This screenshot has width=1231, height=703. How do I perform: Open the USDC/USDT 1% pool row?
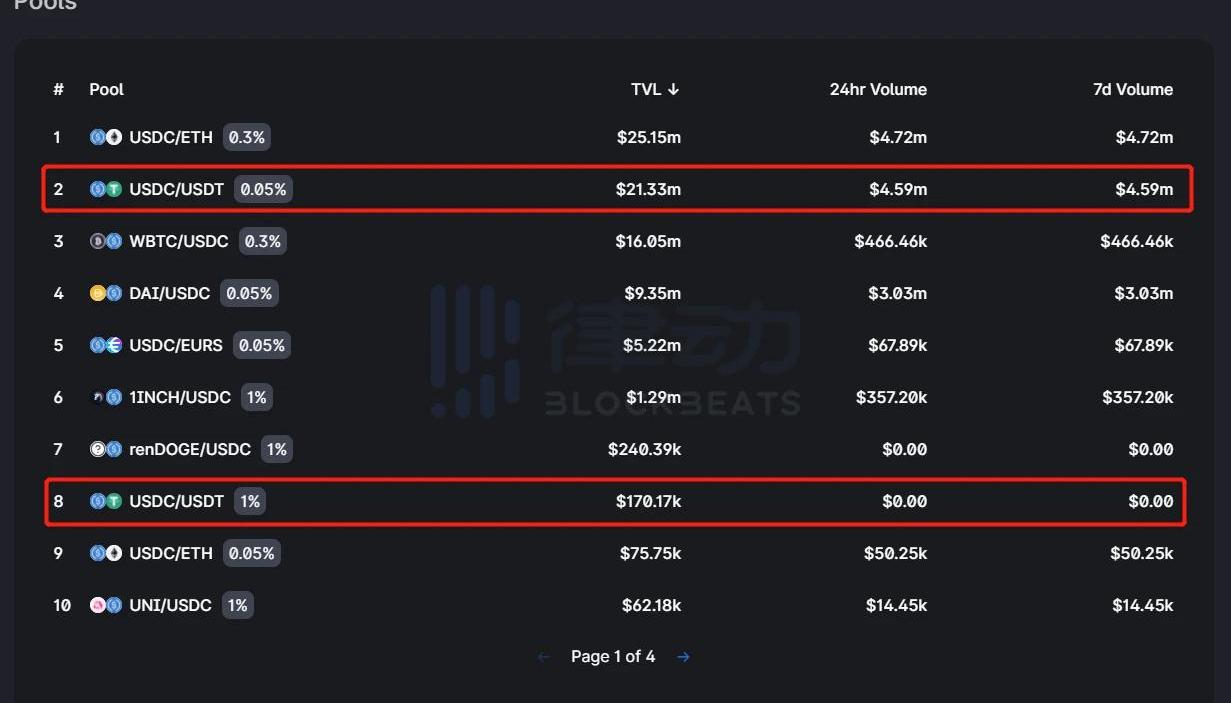[x=176, y=501]
